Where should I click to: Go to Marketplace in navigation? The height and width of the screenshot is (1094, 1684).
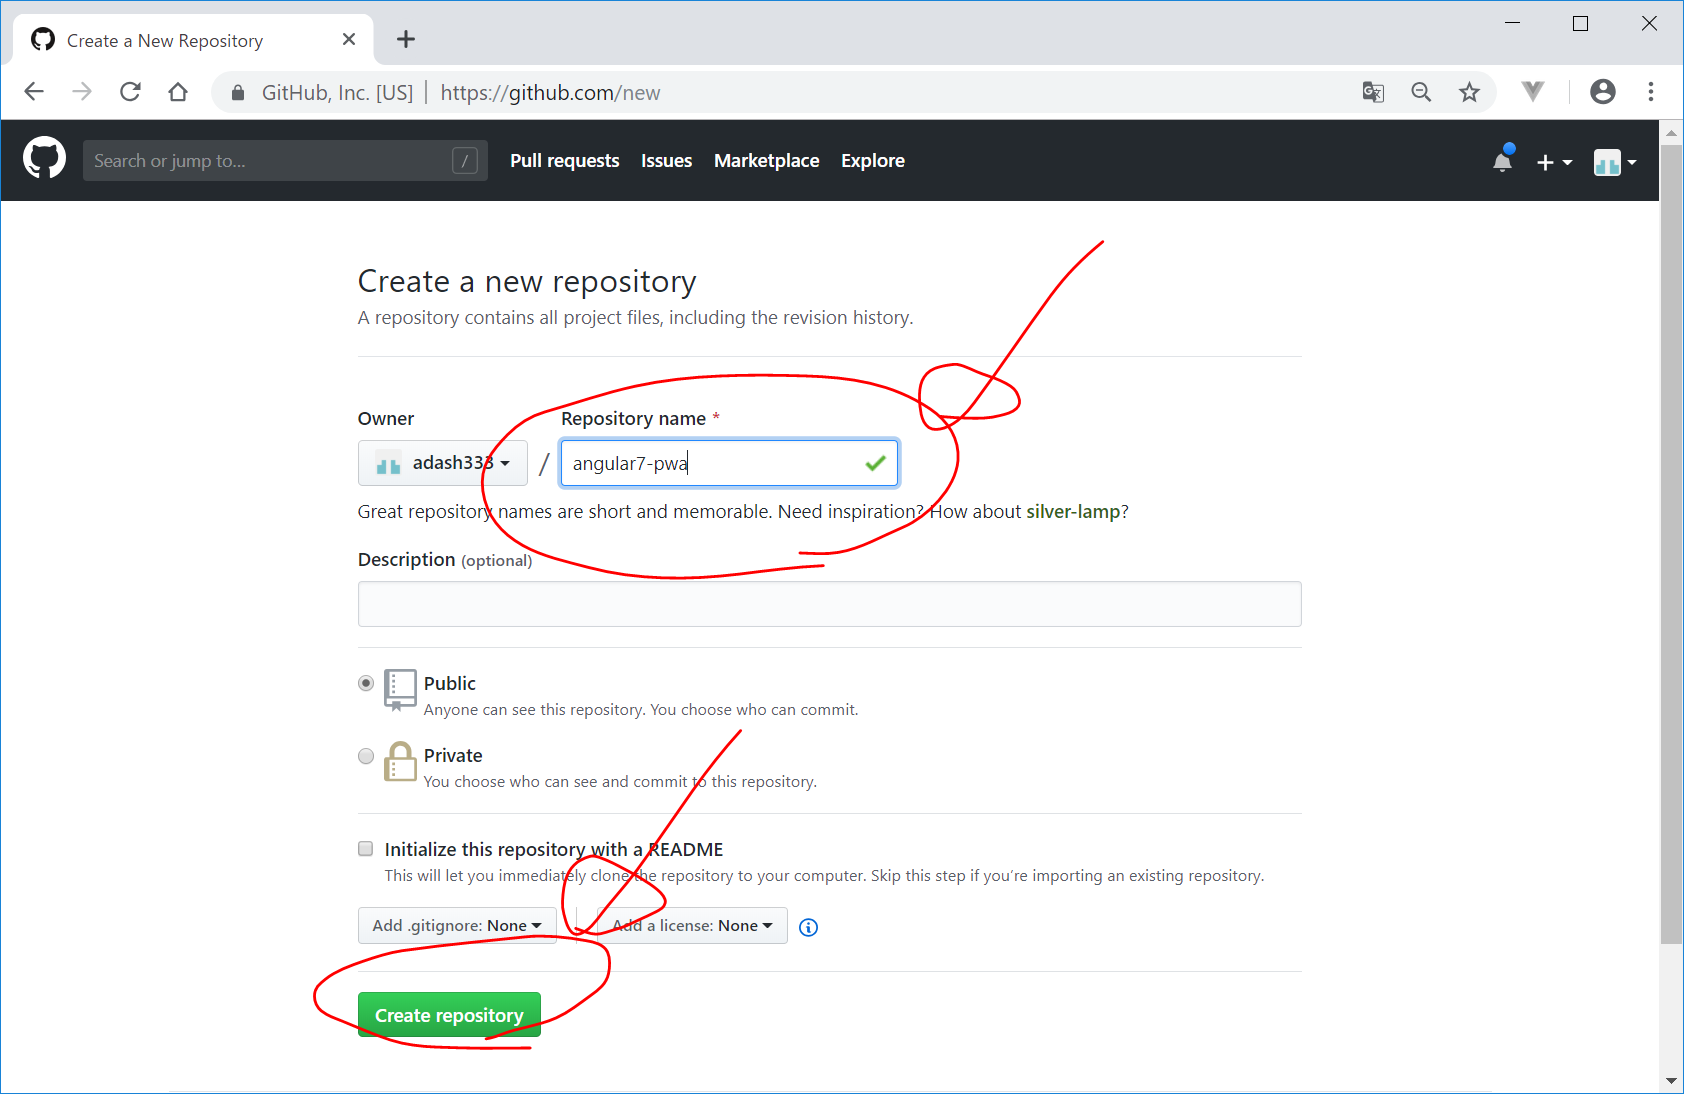pyautogui.click(x=766, y=161)
